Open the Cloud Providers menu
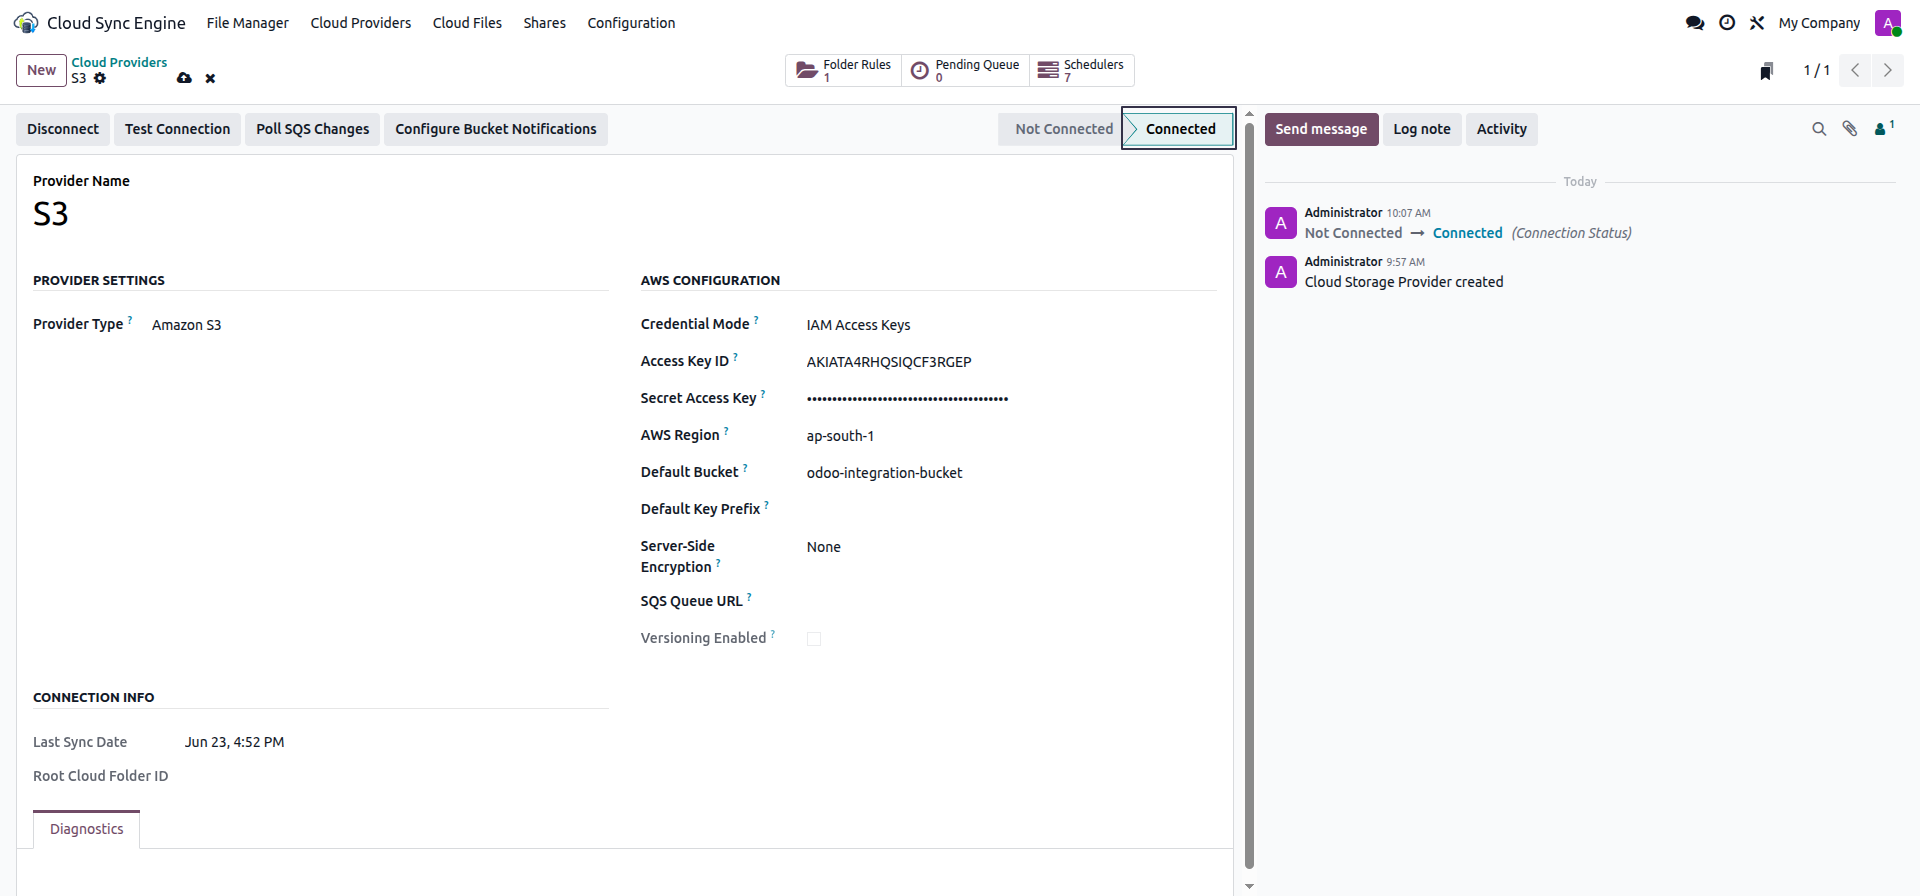 pyautogui.click(x=361, y=23)
